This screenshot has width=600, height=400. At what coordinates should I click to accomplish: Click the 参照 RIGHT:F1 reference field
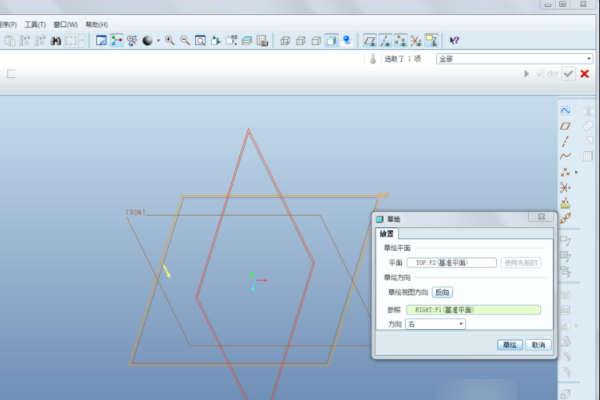tap(473, 310)
